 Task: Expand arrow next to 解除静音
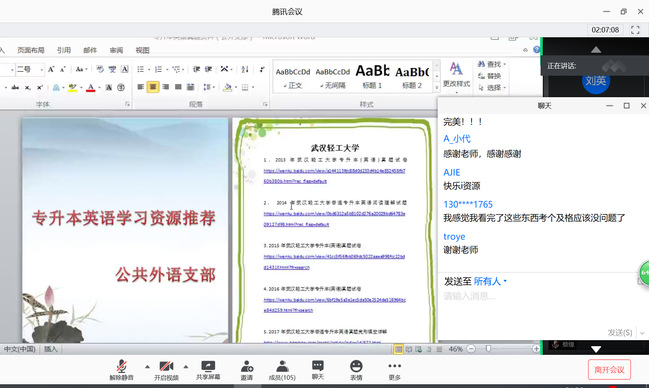coord(147,366)
